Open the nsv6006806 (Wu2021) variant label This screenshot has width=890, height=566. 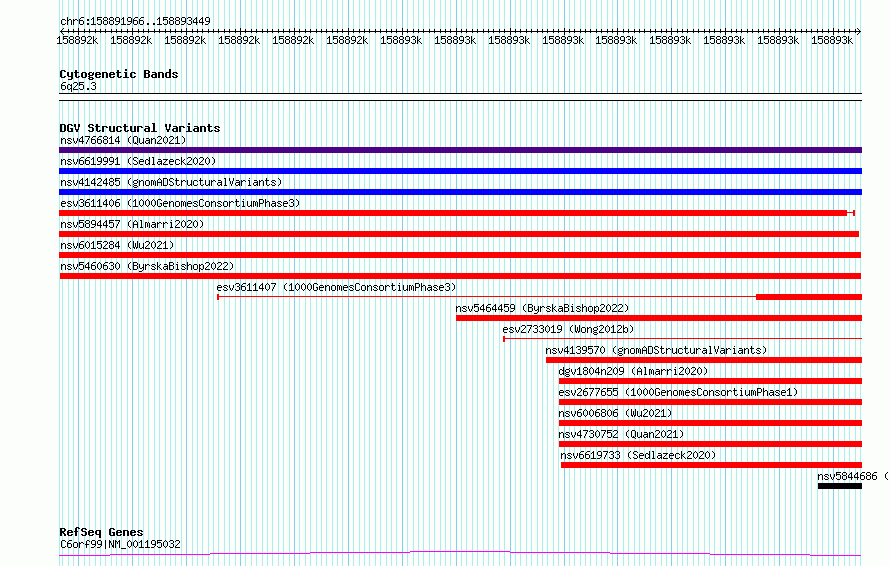click(615, 413)
